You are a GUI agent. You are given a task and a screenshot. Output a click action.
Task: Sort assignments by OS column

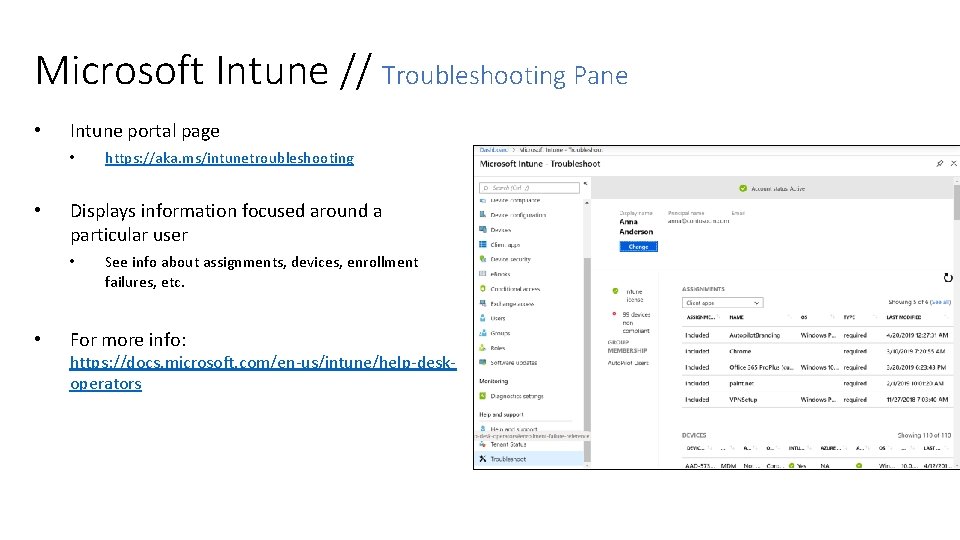tap(804, 317)
